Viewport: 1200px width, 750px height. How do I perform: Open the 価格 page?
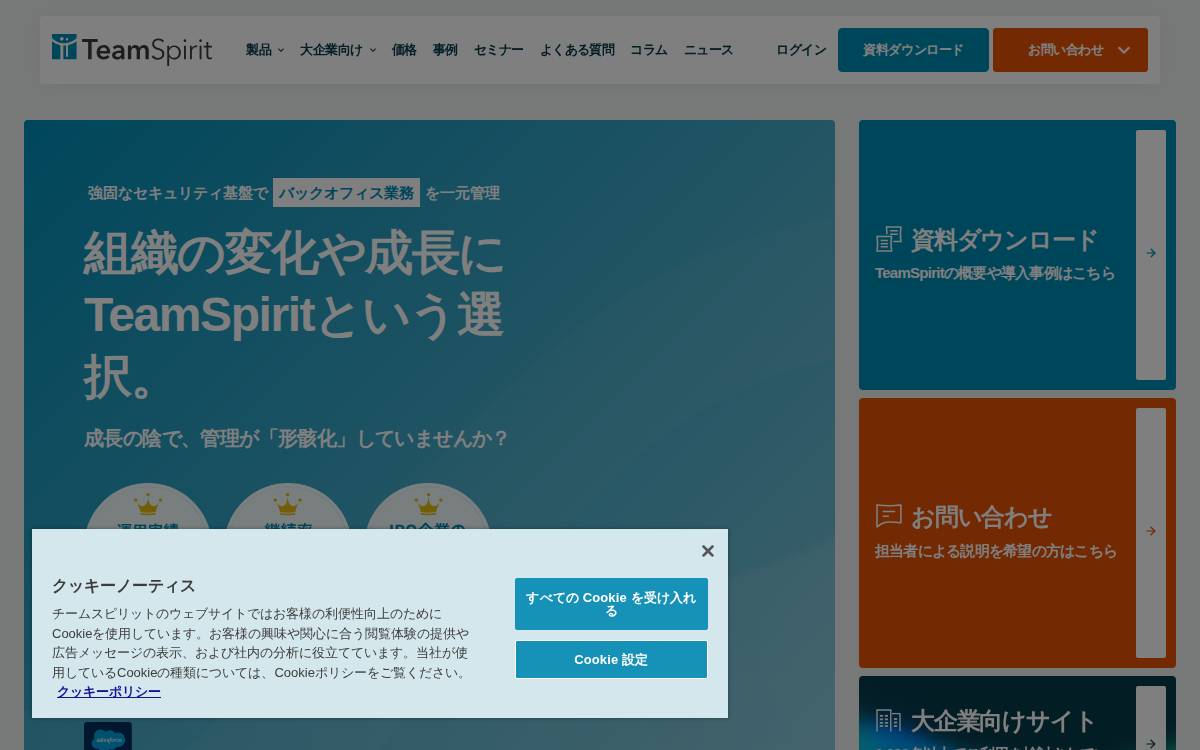pyautogui.click(x=404, y=50)
